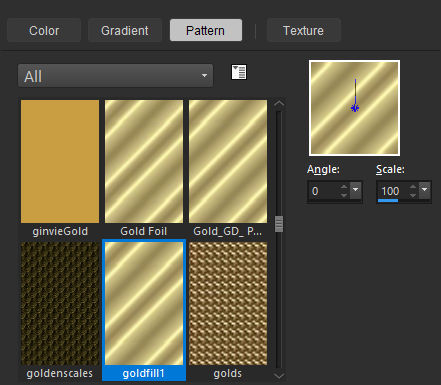Click the goldenscales label text
Viewport: 441px width, 385px height.
click(60, 373)
